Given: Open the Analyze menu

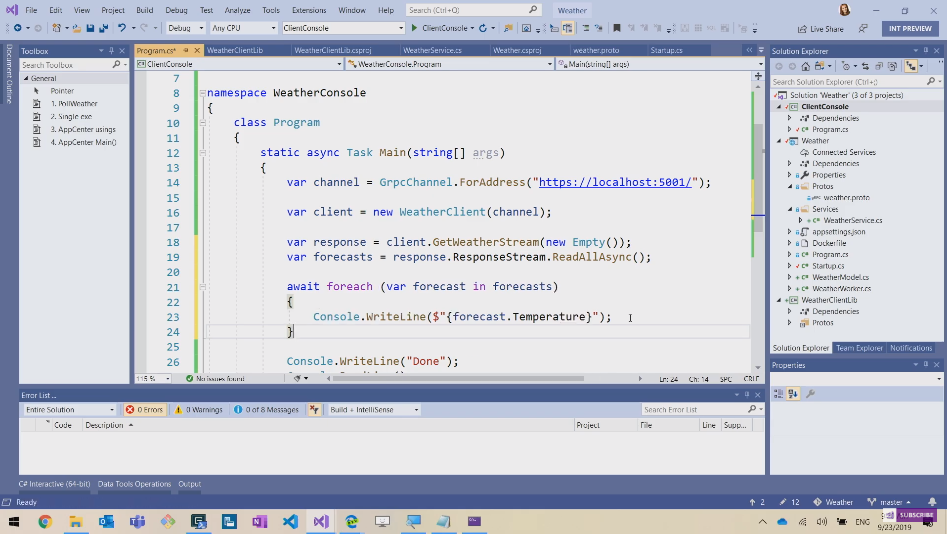Looking at the screenshot, I should click(237, 10).
